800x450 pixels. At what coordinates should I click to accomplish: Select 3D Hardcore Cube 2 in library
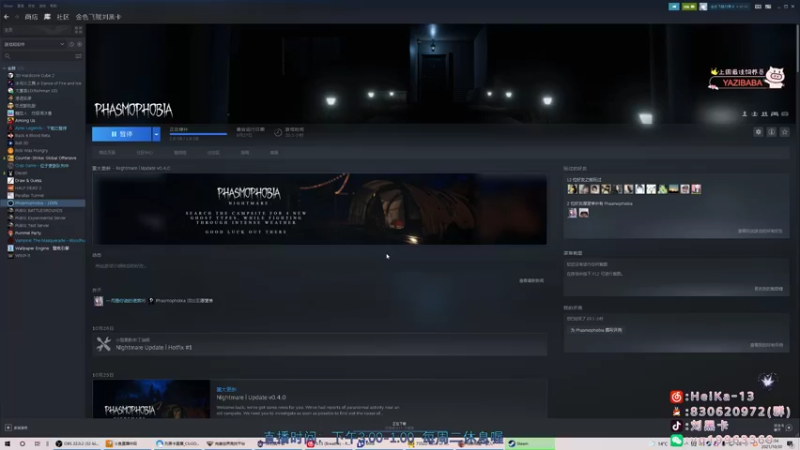click(x=34, y=76)
